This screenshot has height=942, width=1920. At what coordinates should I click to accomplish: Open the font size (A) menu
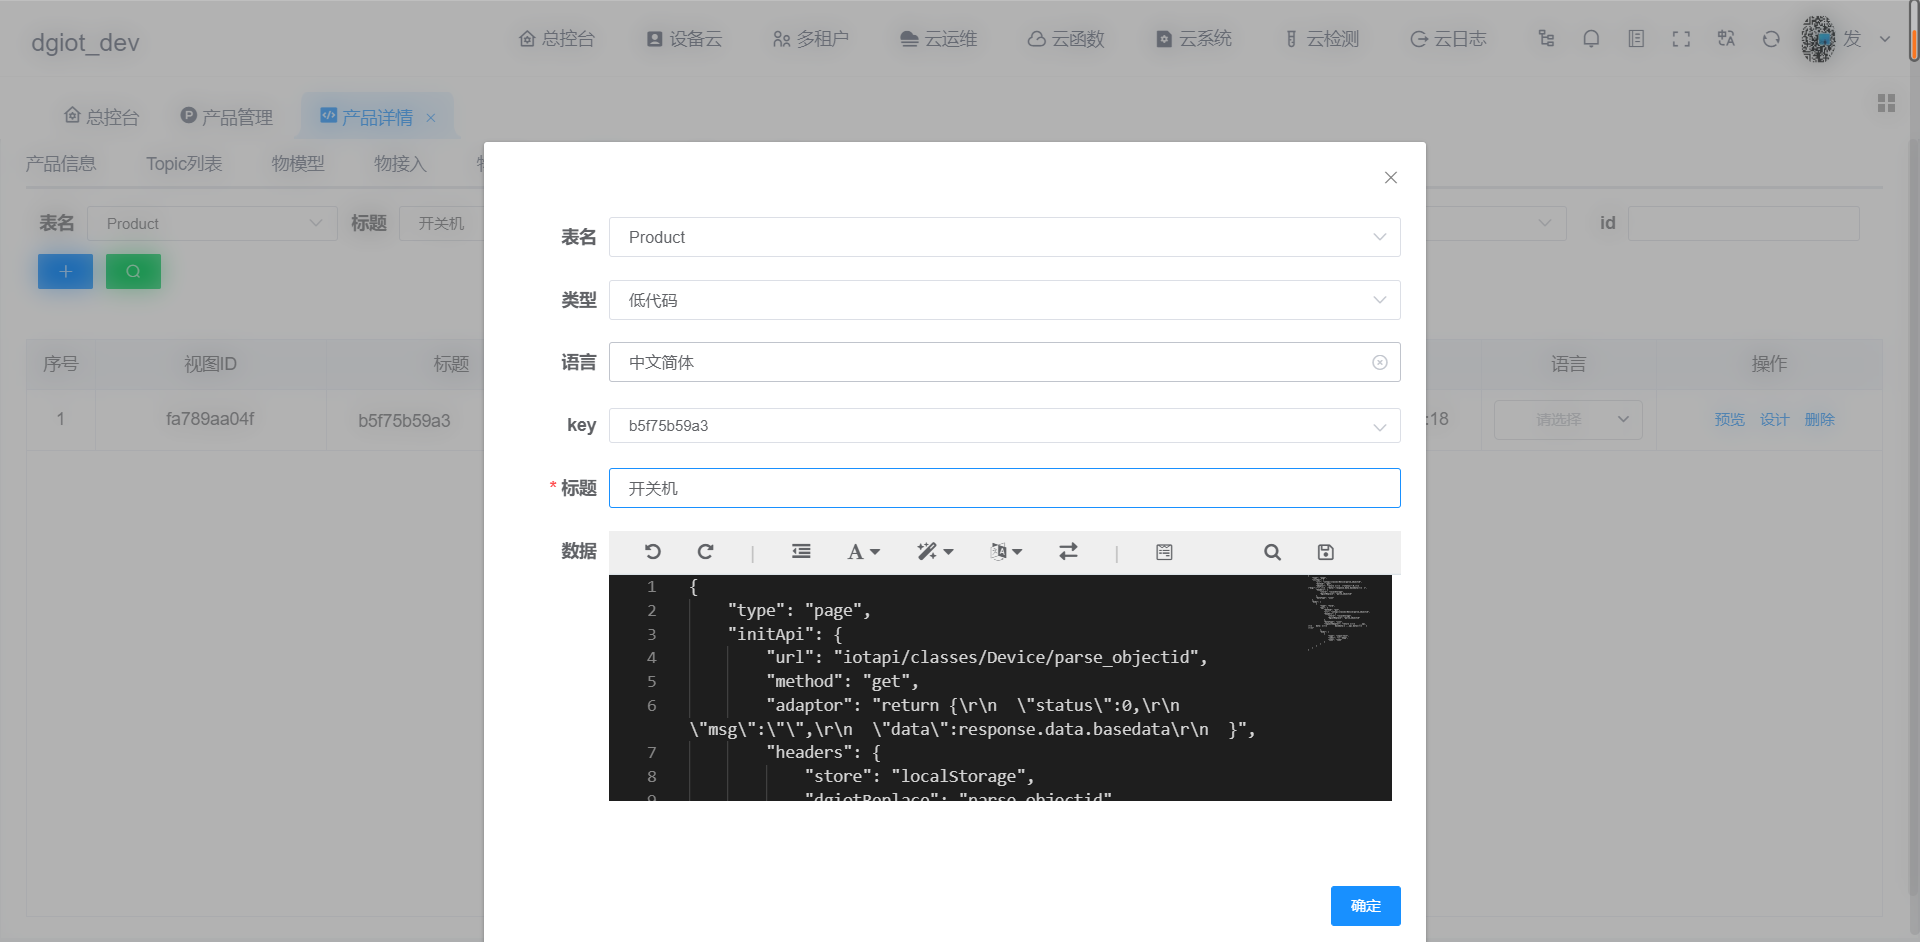863,552
